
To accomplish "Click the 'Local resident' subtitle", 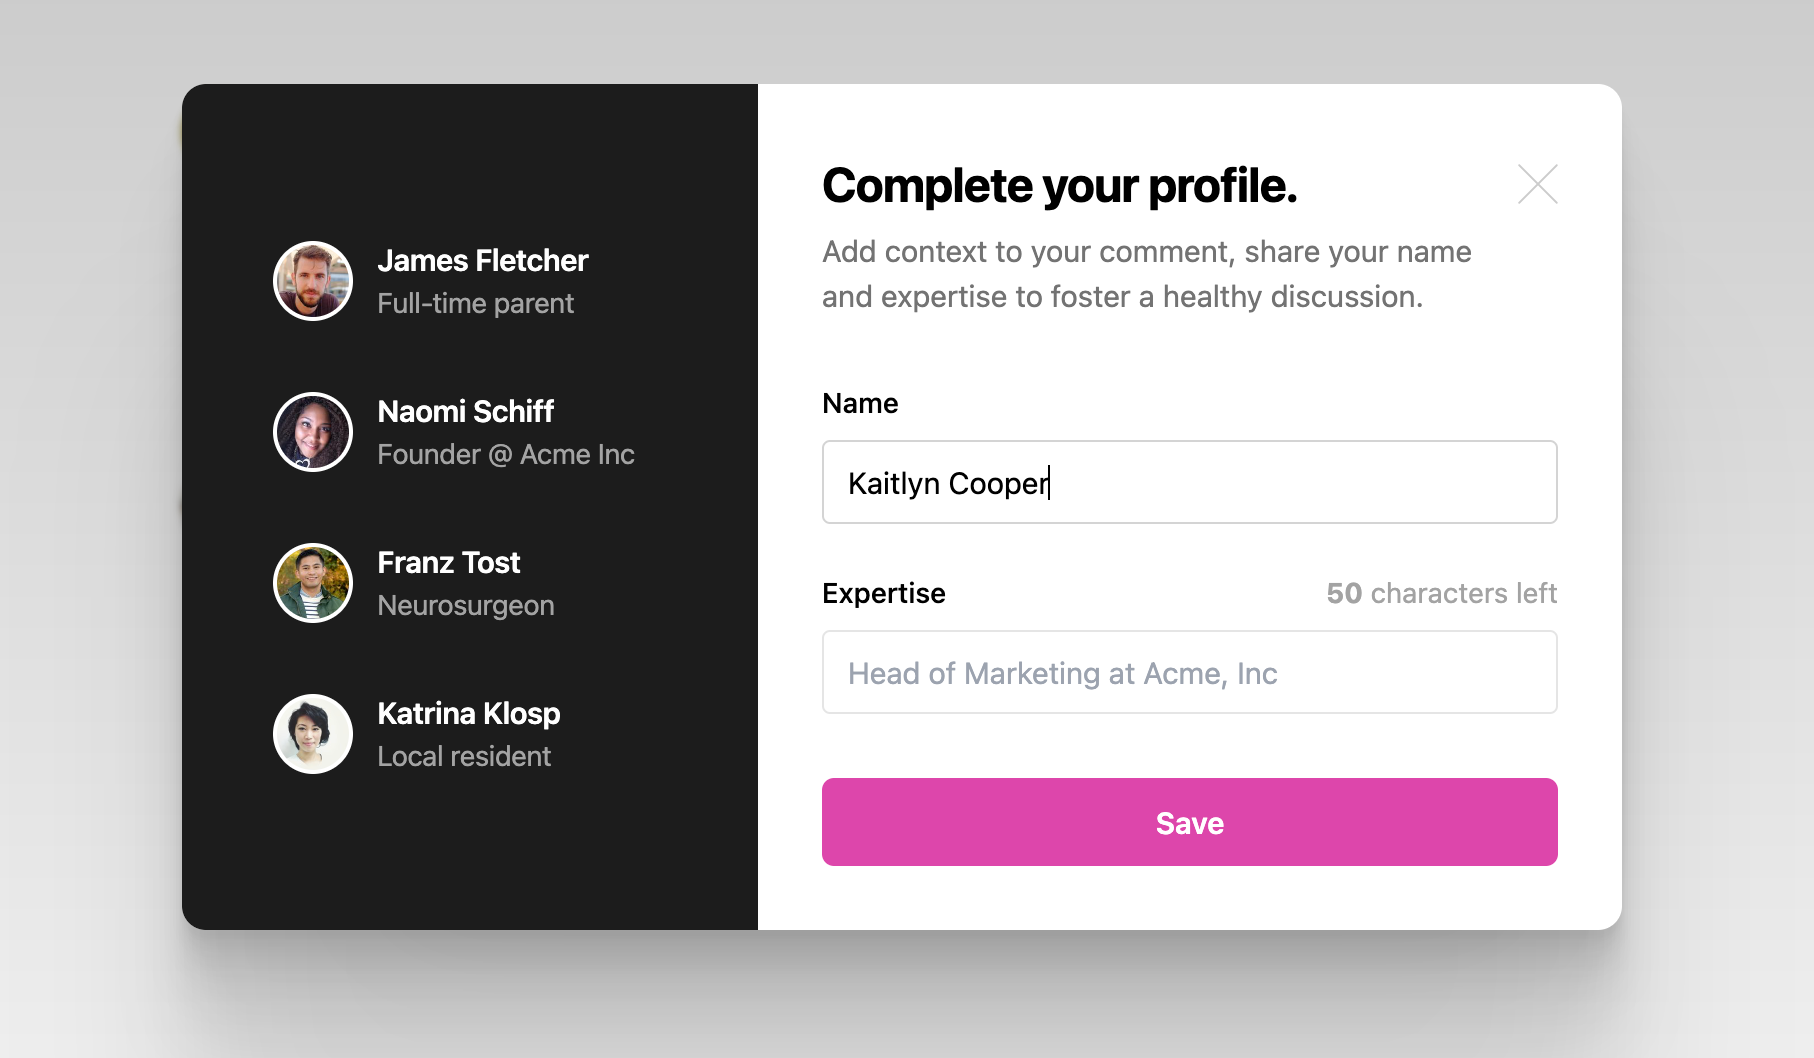I will (x=464, y=757).
